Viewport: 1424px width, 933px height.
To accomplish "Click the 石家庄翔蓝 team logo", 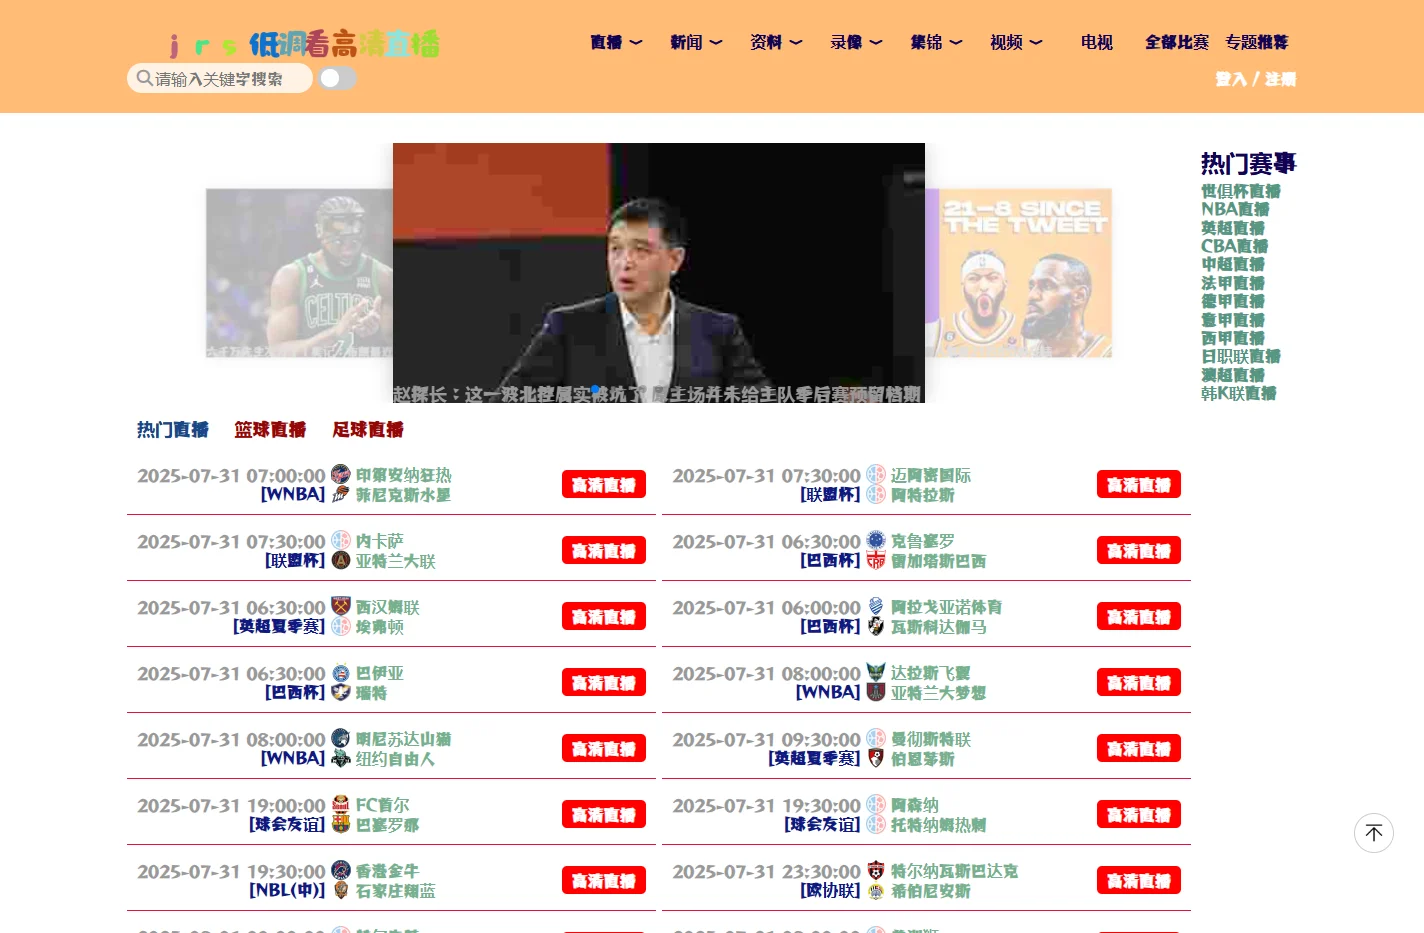I will (341, 890).
